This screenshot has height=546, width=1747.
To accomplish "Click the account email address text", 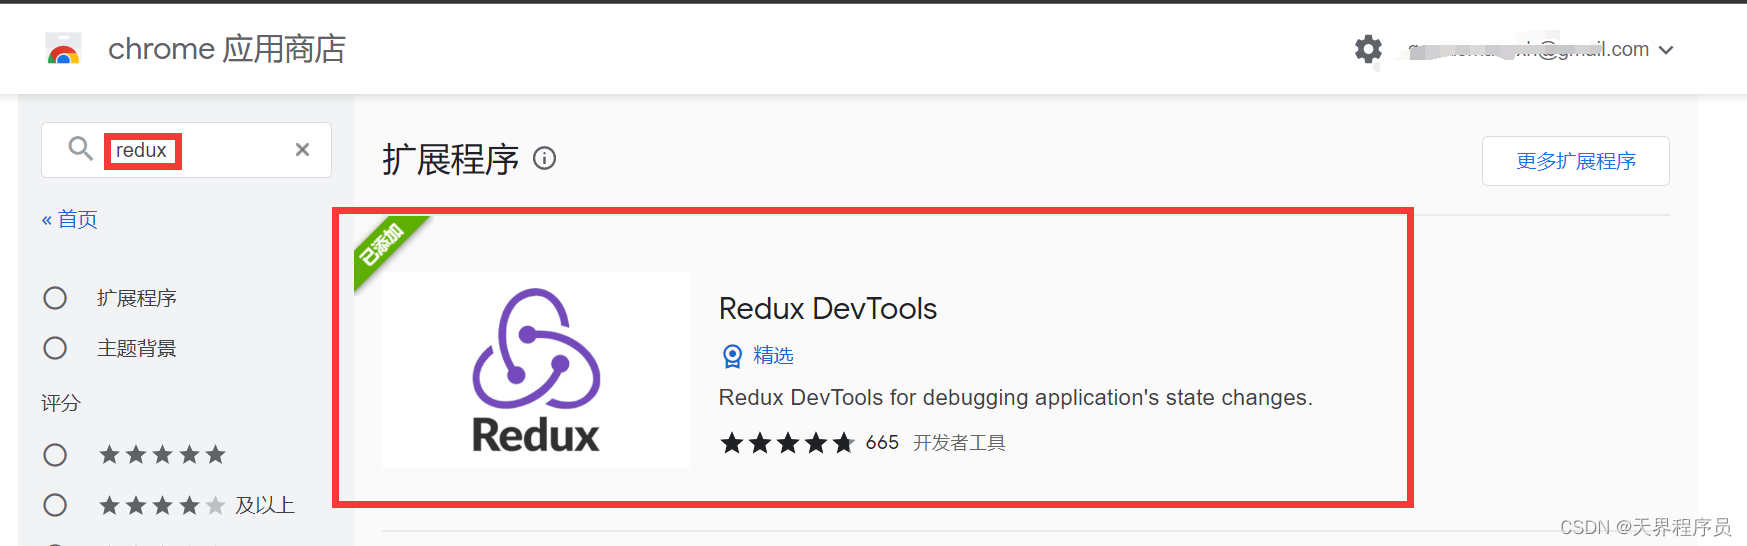I will [1528, 49].
